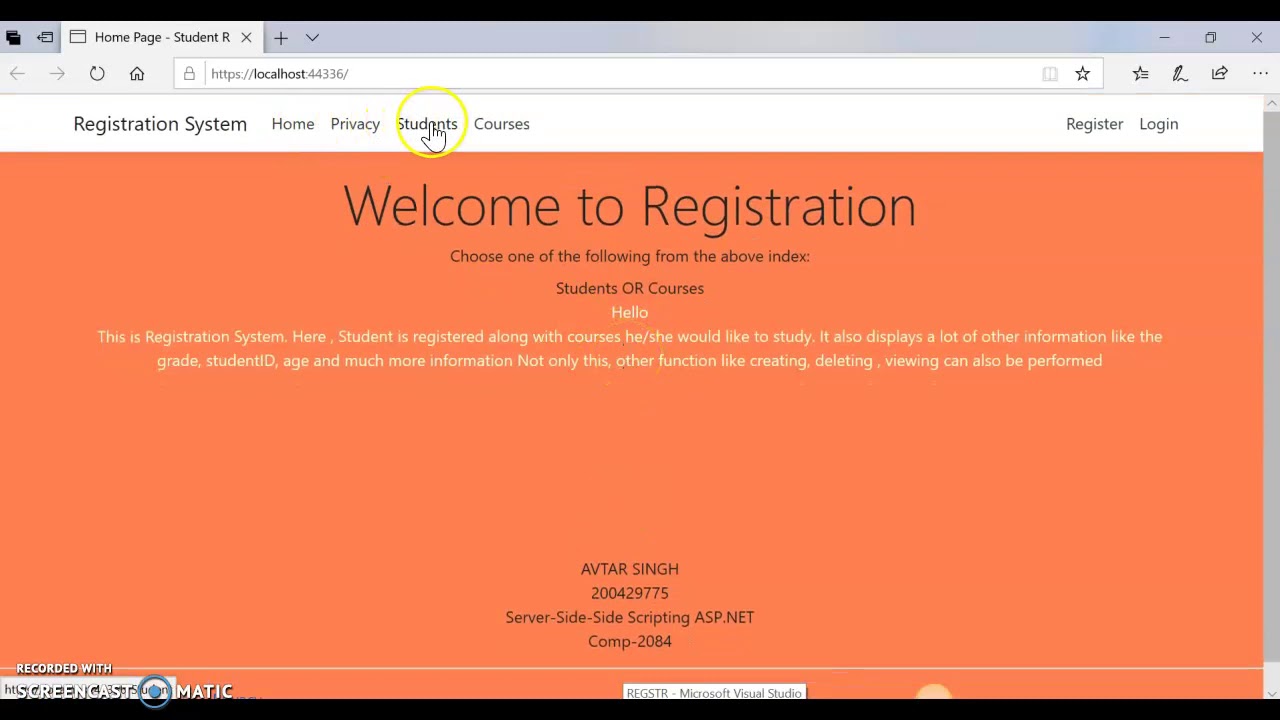Set these tabs aside icon
Viewport: 1280px width, 720px height.
click(x=45, y=38)
